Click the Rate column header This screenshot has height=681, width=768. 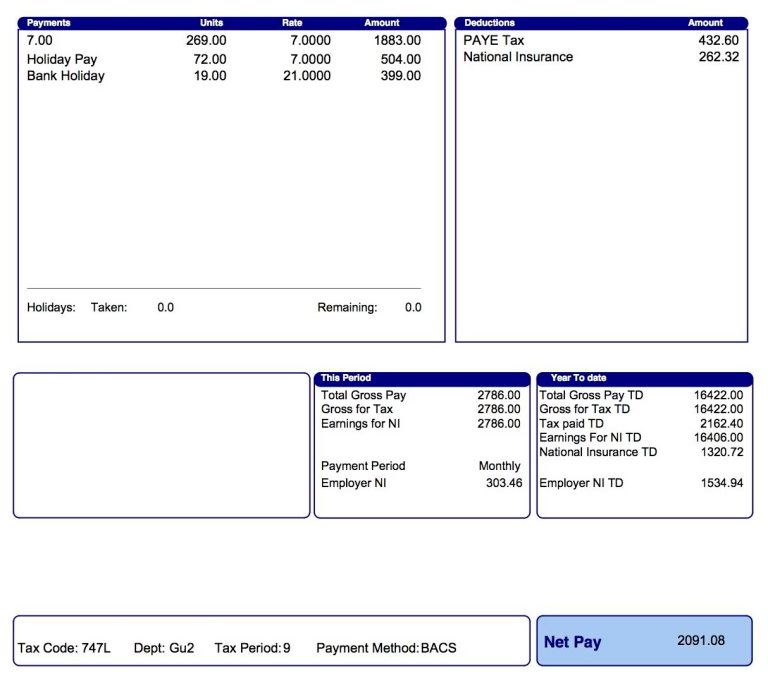(293, 22)
